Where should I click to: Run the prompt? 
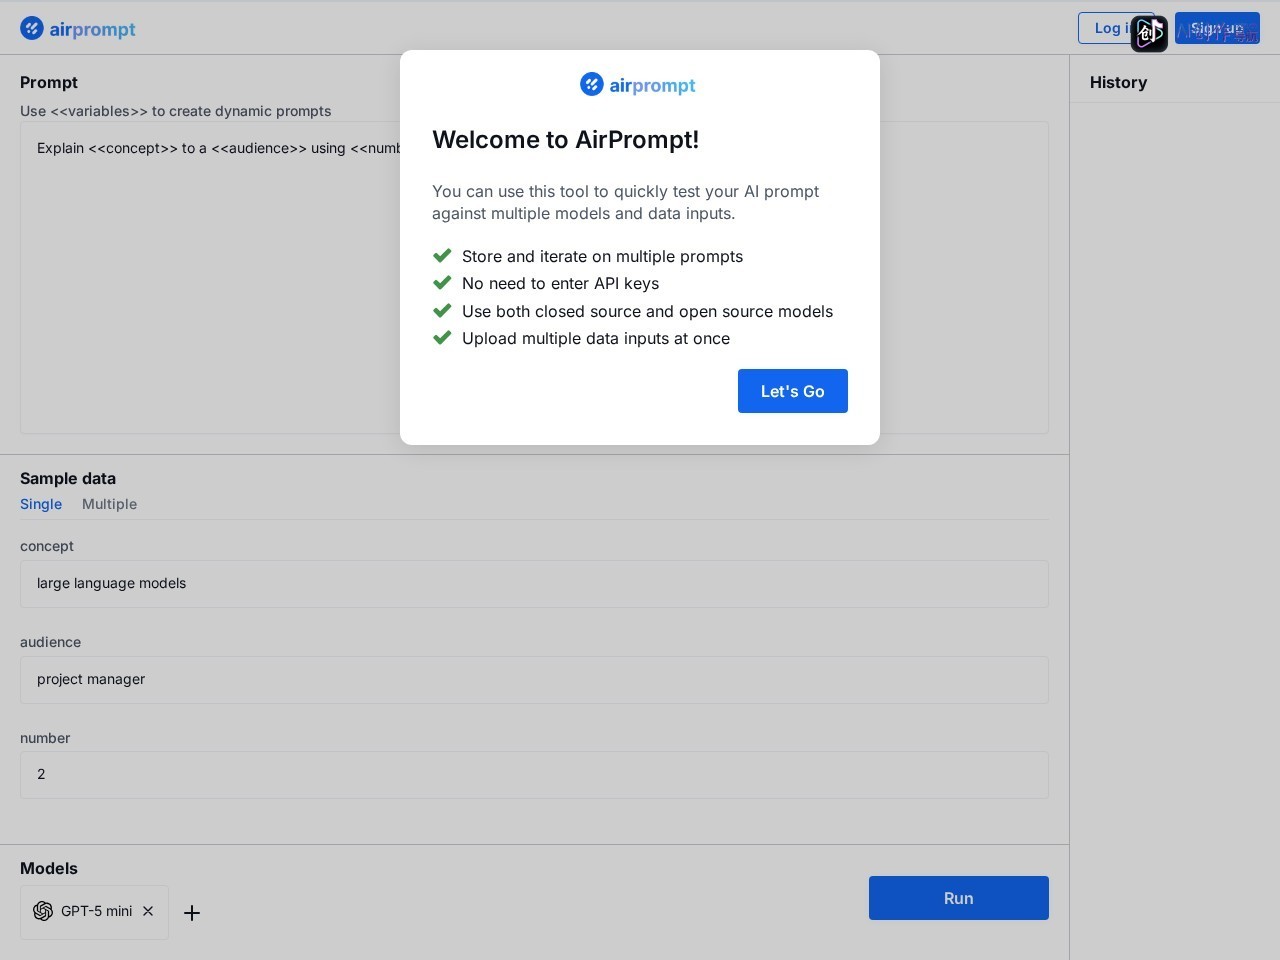[x=958, y=898]
